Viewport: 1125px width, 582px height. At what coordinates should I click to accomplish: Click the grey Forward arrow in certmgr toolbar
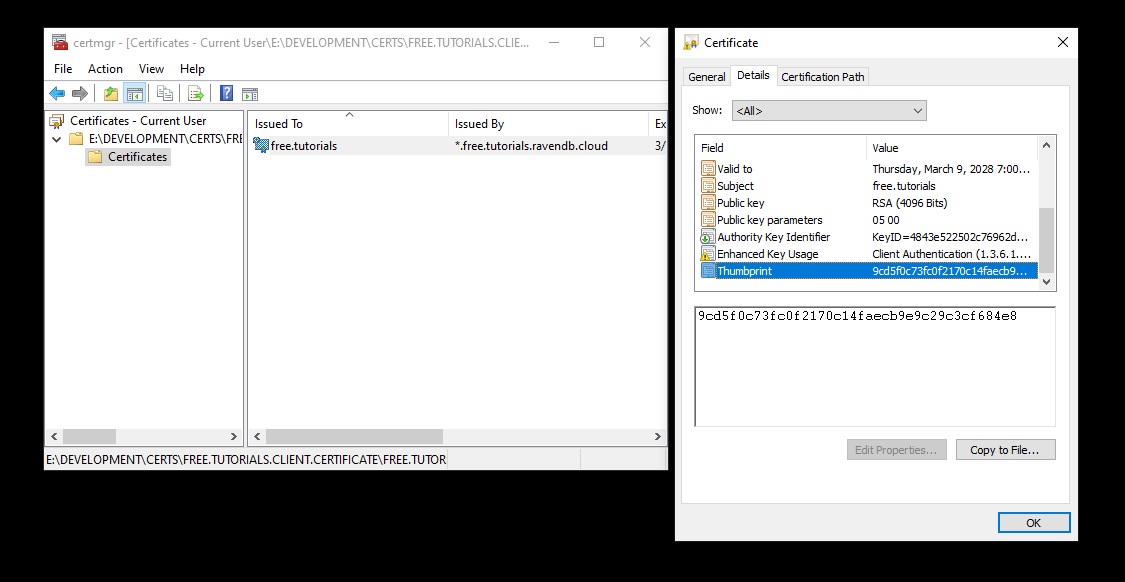[80, 93]
